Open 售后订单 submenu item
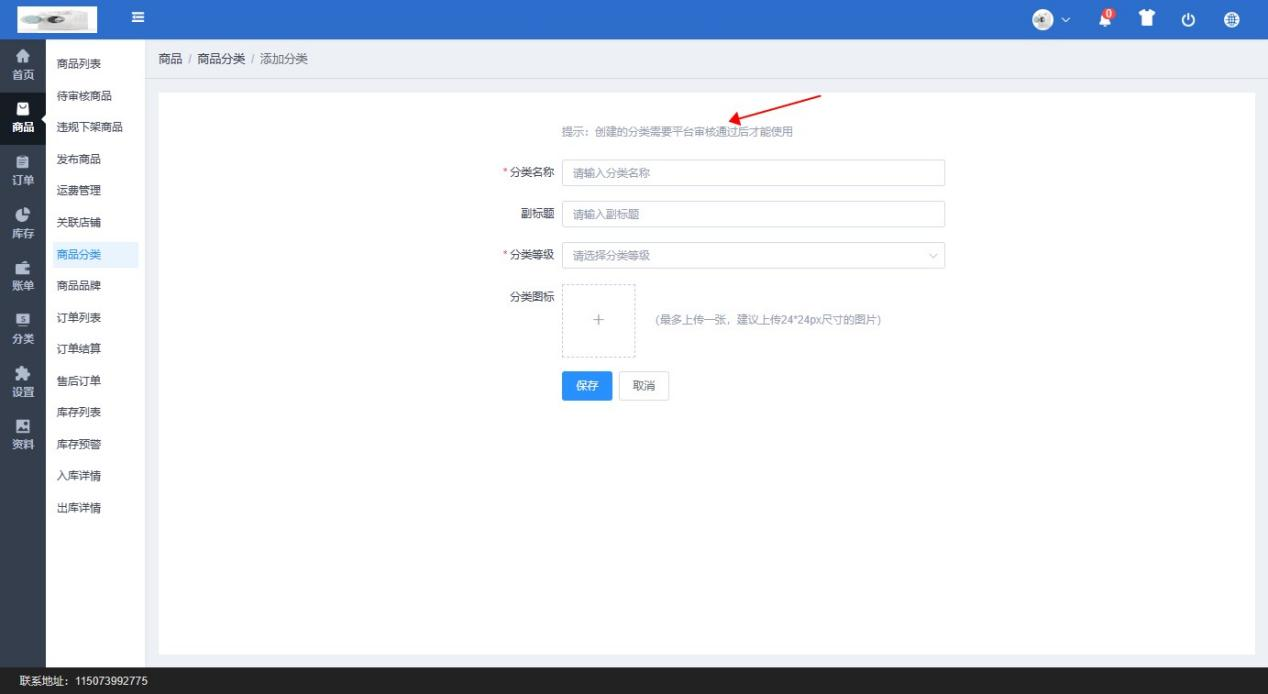 click(x=79, y=381)
